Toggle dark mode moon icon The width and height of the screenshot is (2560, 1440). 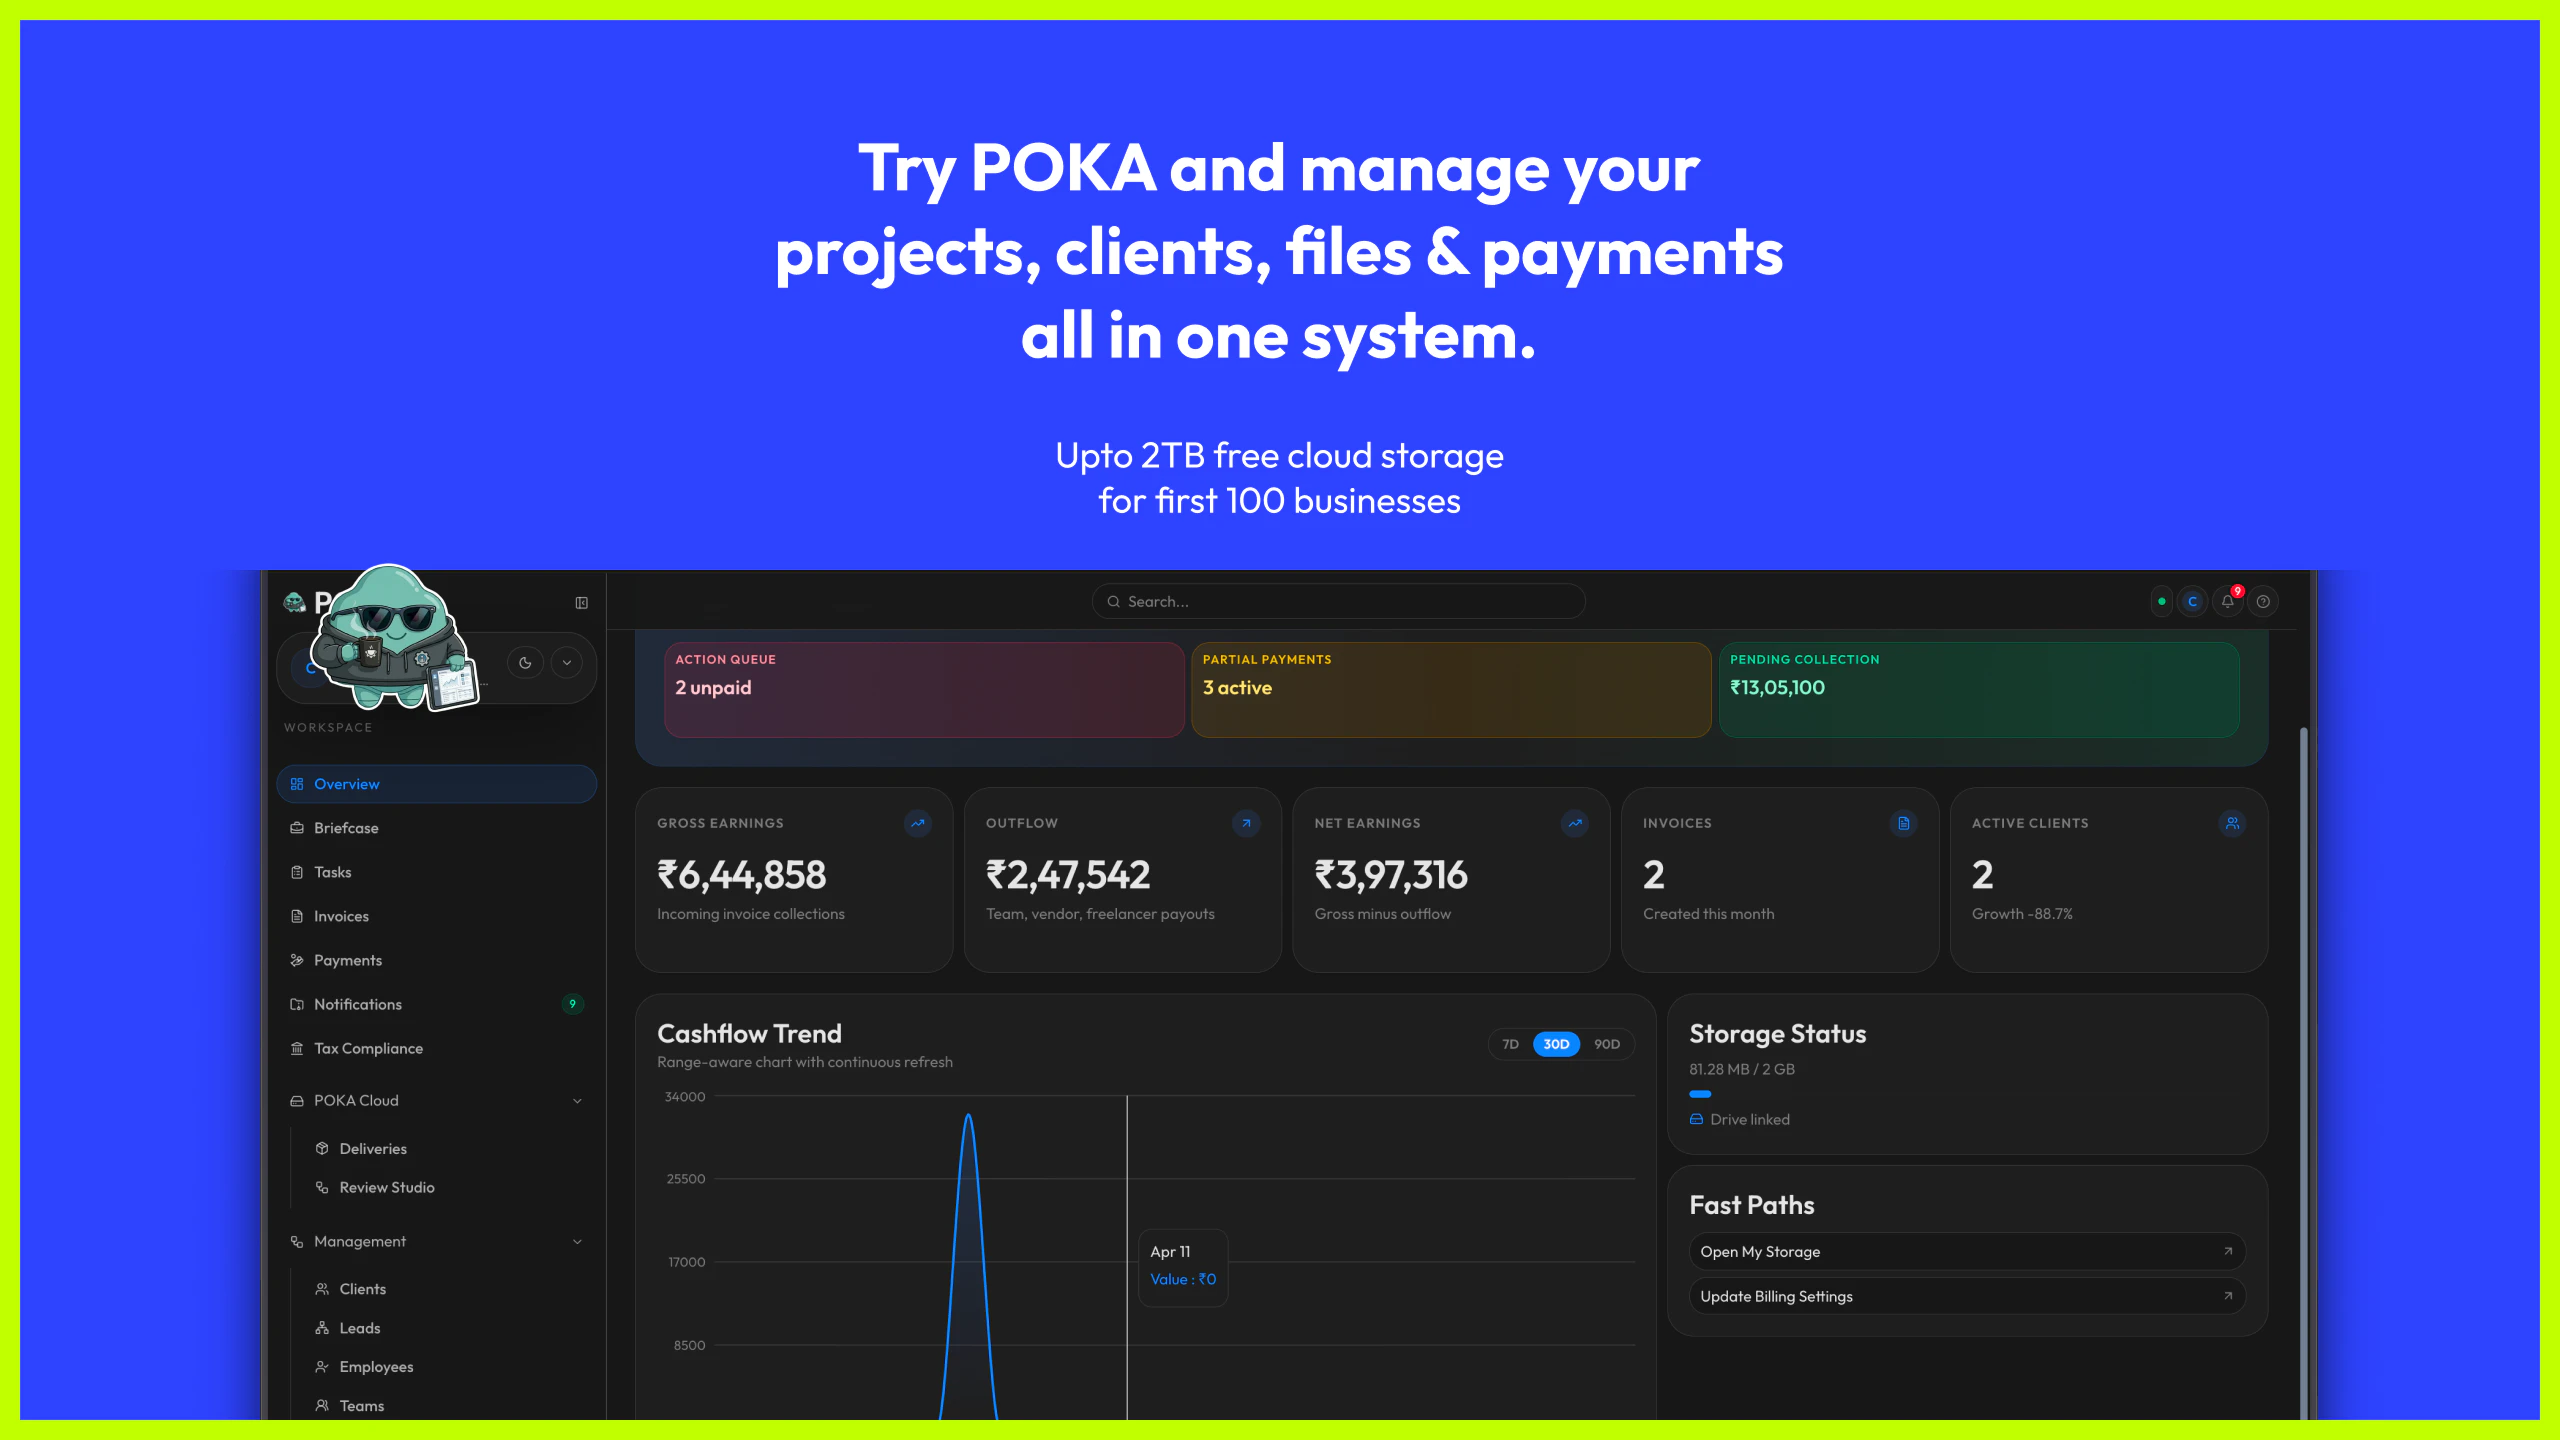point(525,663)
